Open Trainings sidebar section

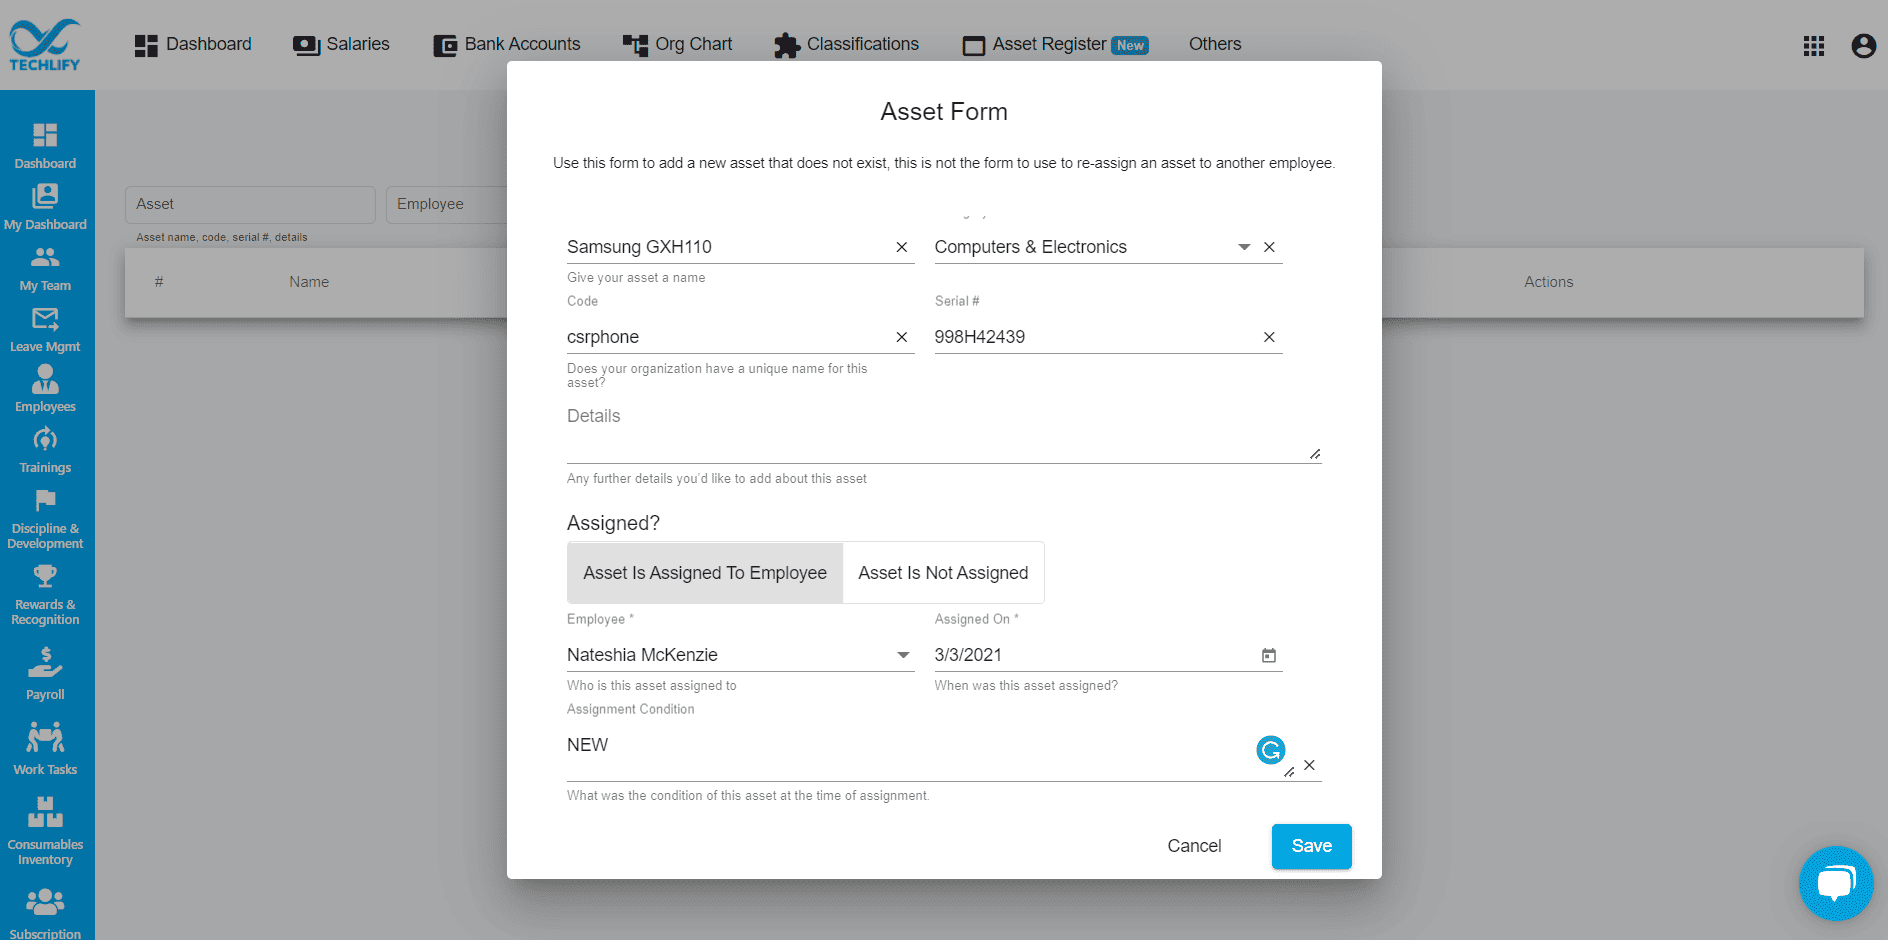coord(45,450)
